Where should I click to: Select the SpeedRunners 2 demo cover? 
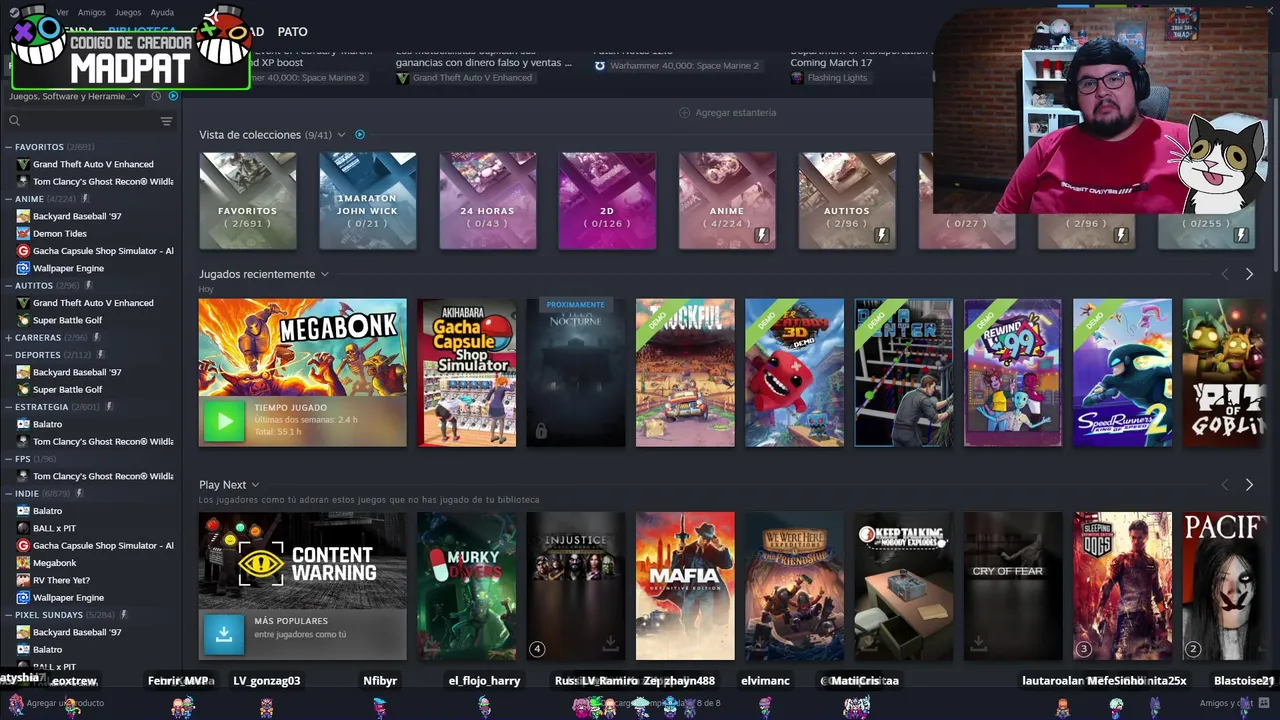(1122, 372)
